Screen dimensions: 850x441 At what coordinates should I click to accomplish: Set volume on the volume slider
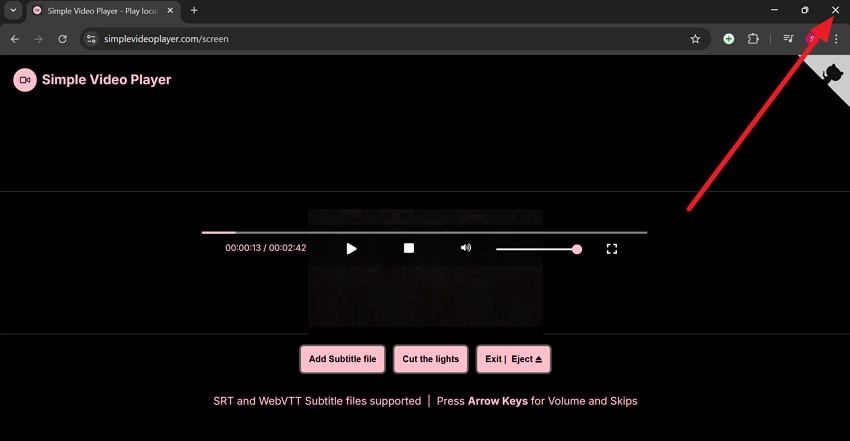pyautogui.click(x=539, y=249)
